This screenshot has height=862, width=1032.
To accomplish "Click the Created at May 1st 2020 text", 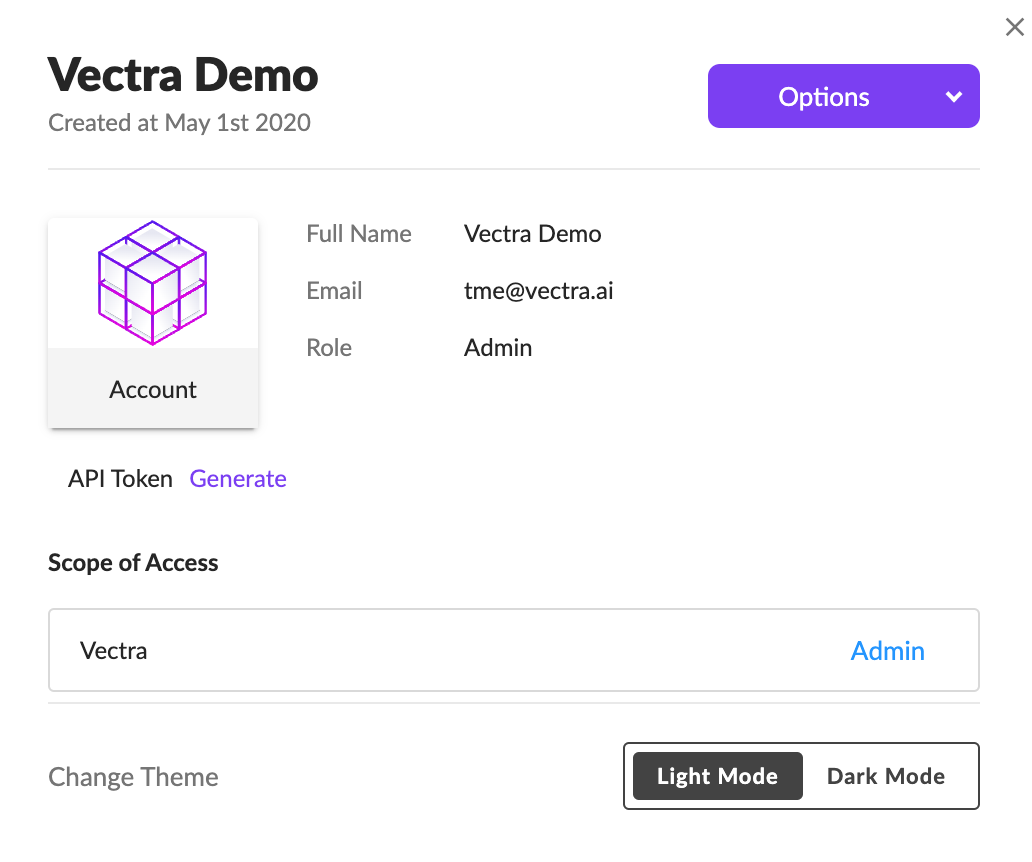I will pos(179,123).
